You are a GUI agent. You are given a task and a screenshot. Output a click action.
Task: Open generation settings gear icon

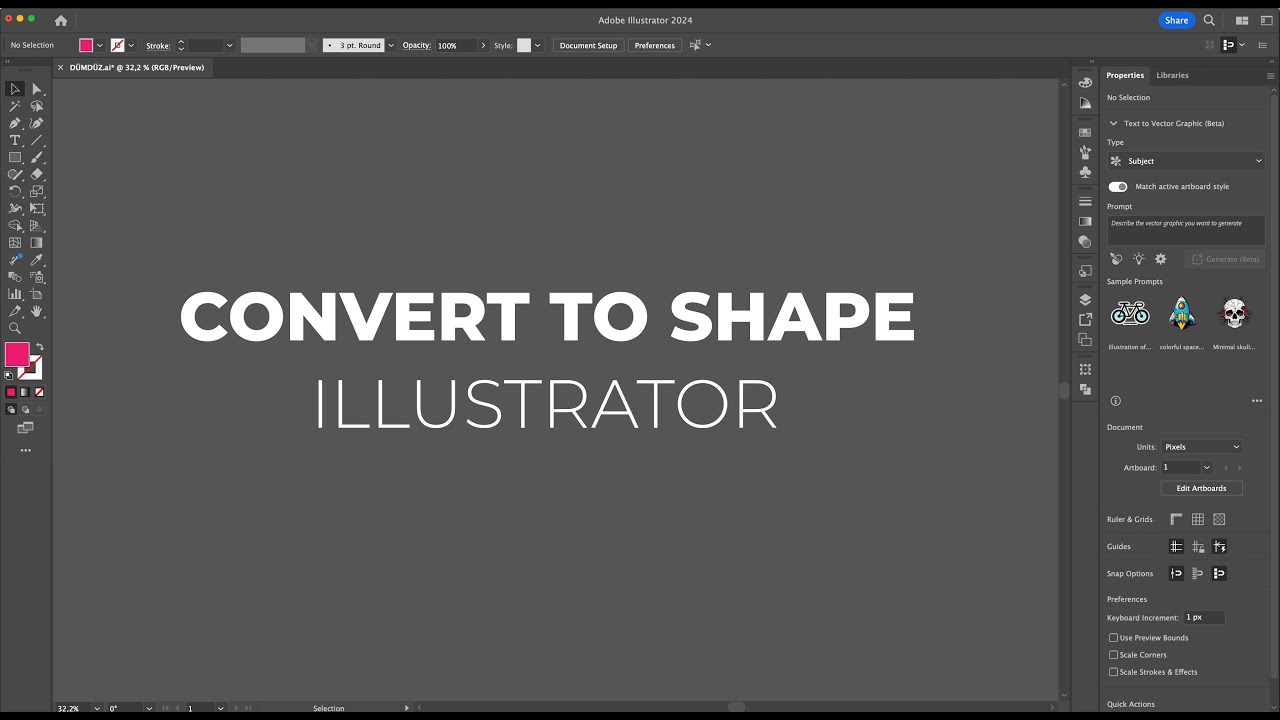1160,259
